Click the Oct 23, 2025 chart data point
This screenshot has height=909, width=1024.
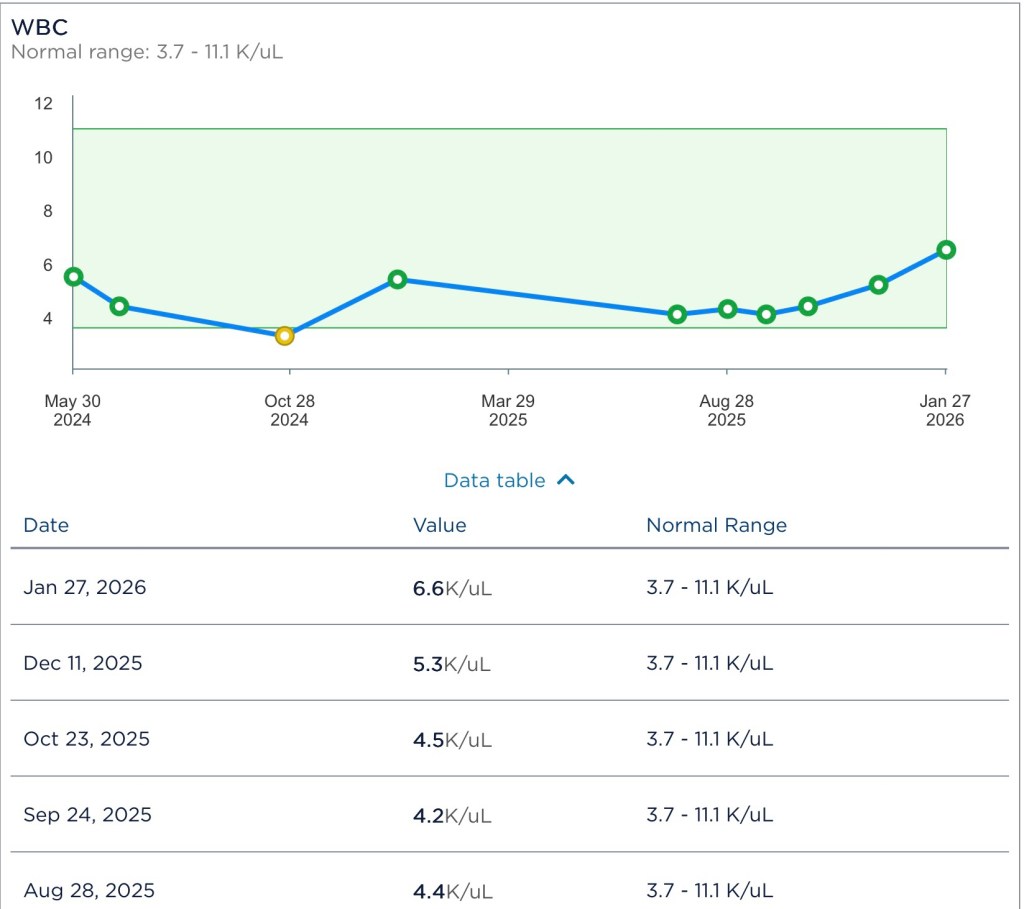(x=808, y=306)
